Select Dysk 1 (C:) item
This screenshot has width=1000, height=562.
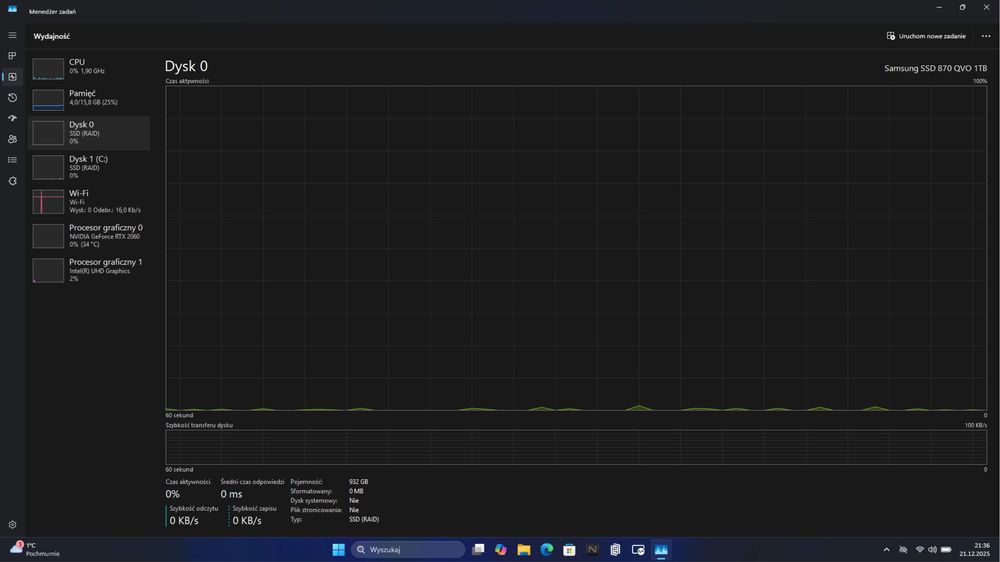[x=89, y=167]
